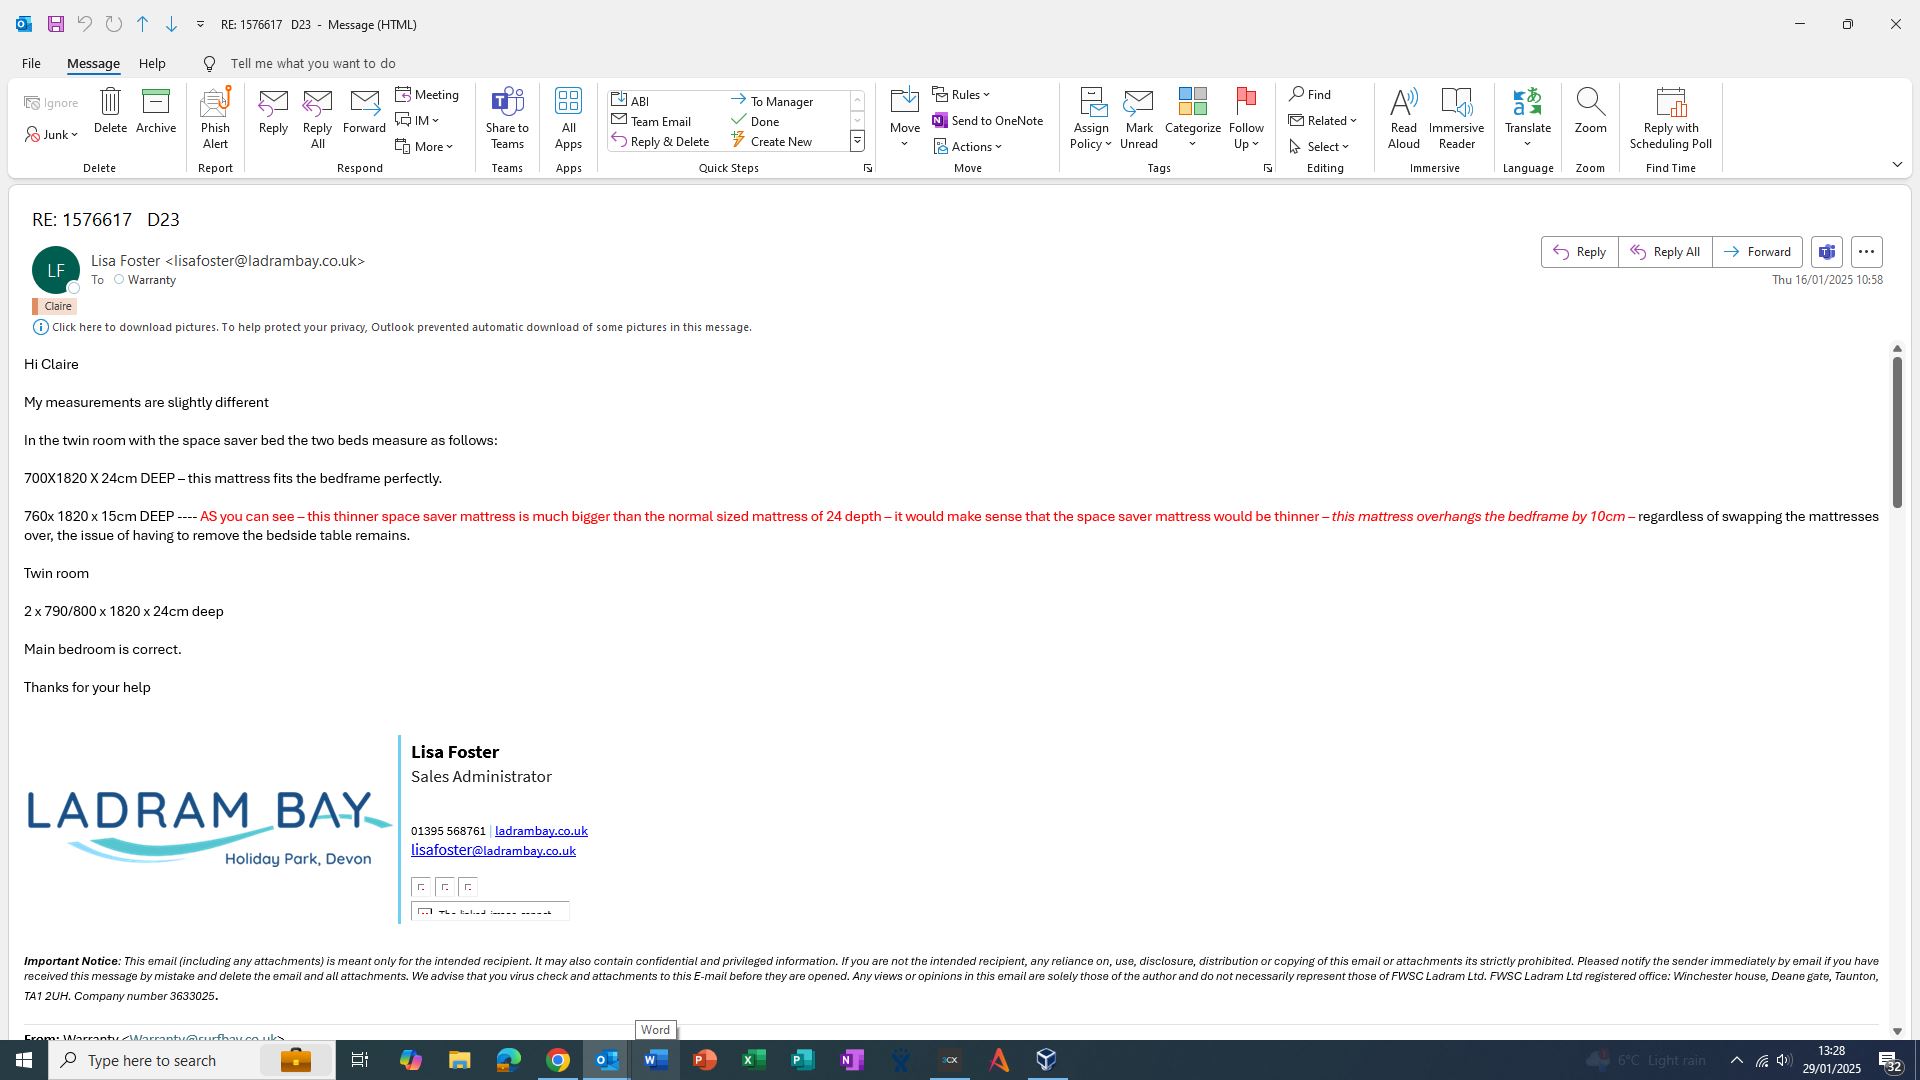Expand the Quick Steps gallery arrow
Image resolution: width=1920 pixels, height=1080 pixels.
click(857, 142)
